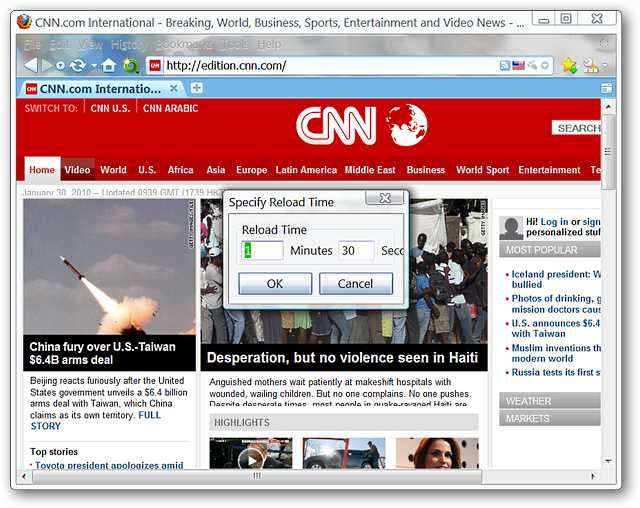
Task: Switch to the CNN.com International tab
Action: click(x=100, y=88)
